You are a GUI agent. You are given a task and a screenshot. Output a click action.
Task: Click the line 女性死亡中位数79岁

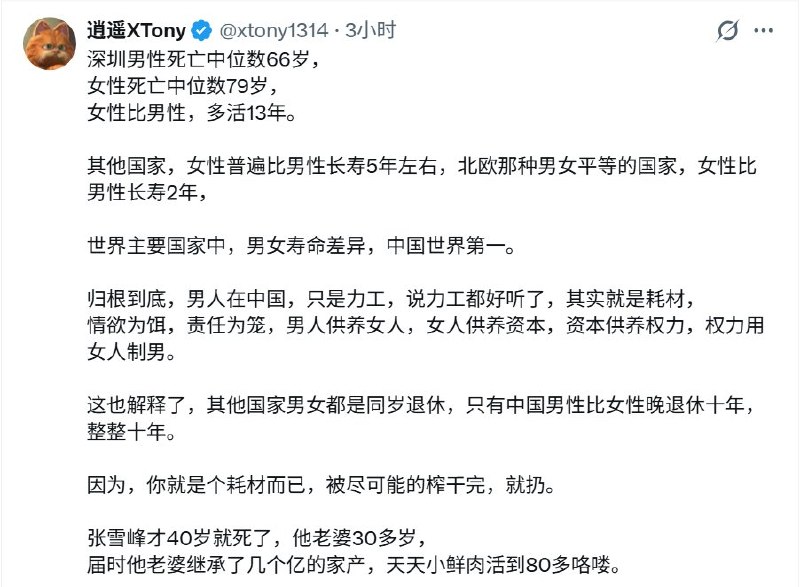pos(178,86)
